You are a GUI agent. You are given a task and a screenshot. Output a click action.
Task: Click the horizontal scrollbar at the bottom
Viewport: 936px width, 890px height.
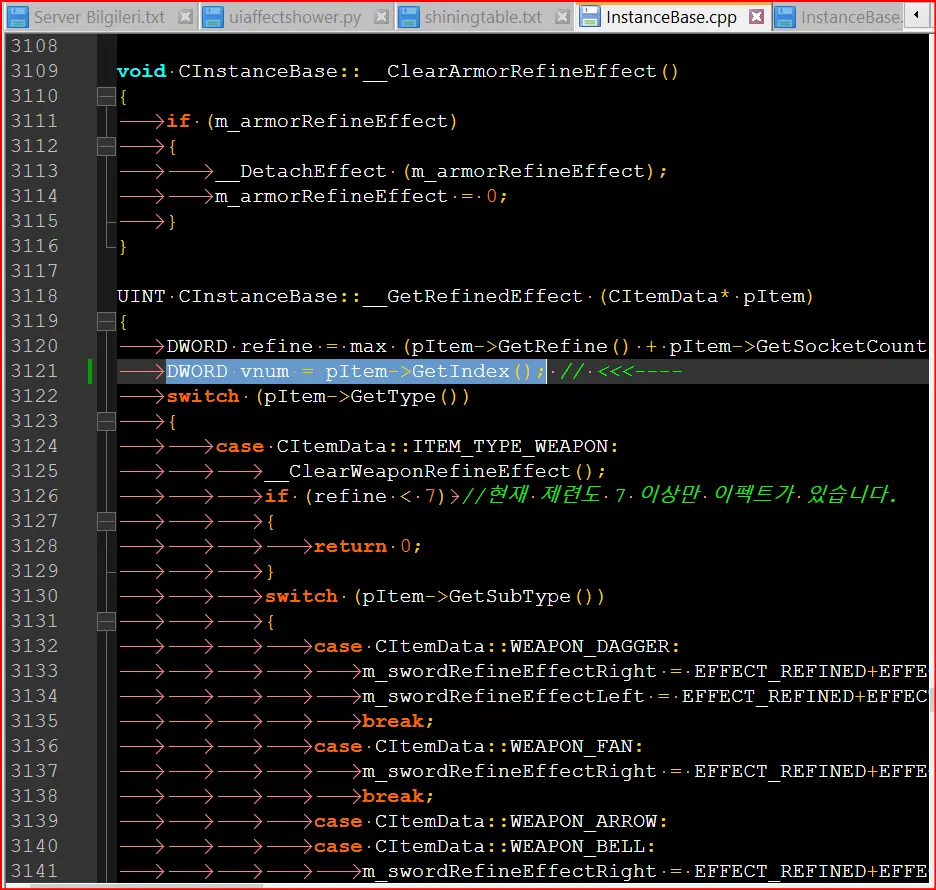pos(468,884)
